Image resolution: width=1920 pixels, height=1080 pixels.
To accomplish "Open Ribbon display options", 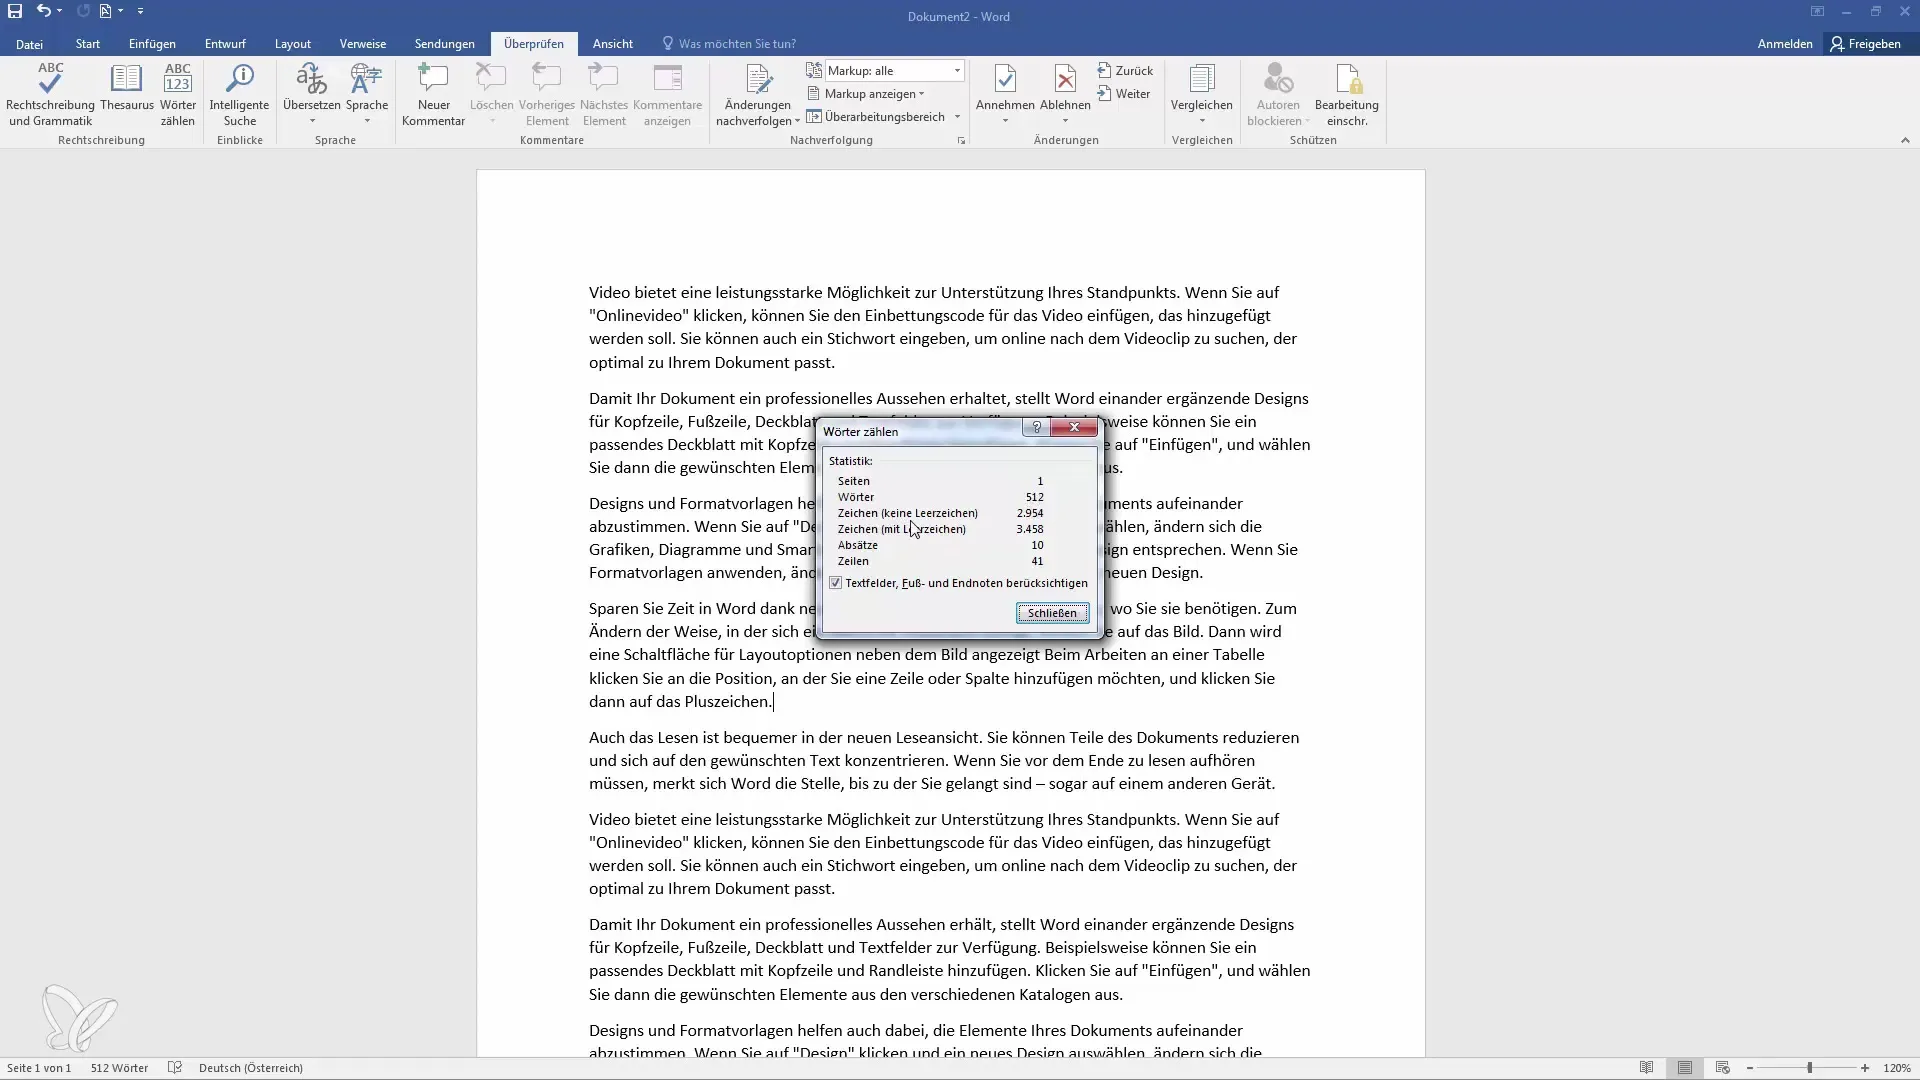I will [x=1817, y=11].
